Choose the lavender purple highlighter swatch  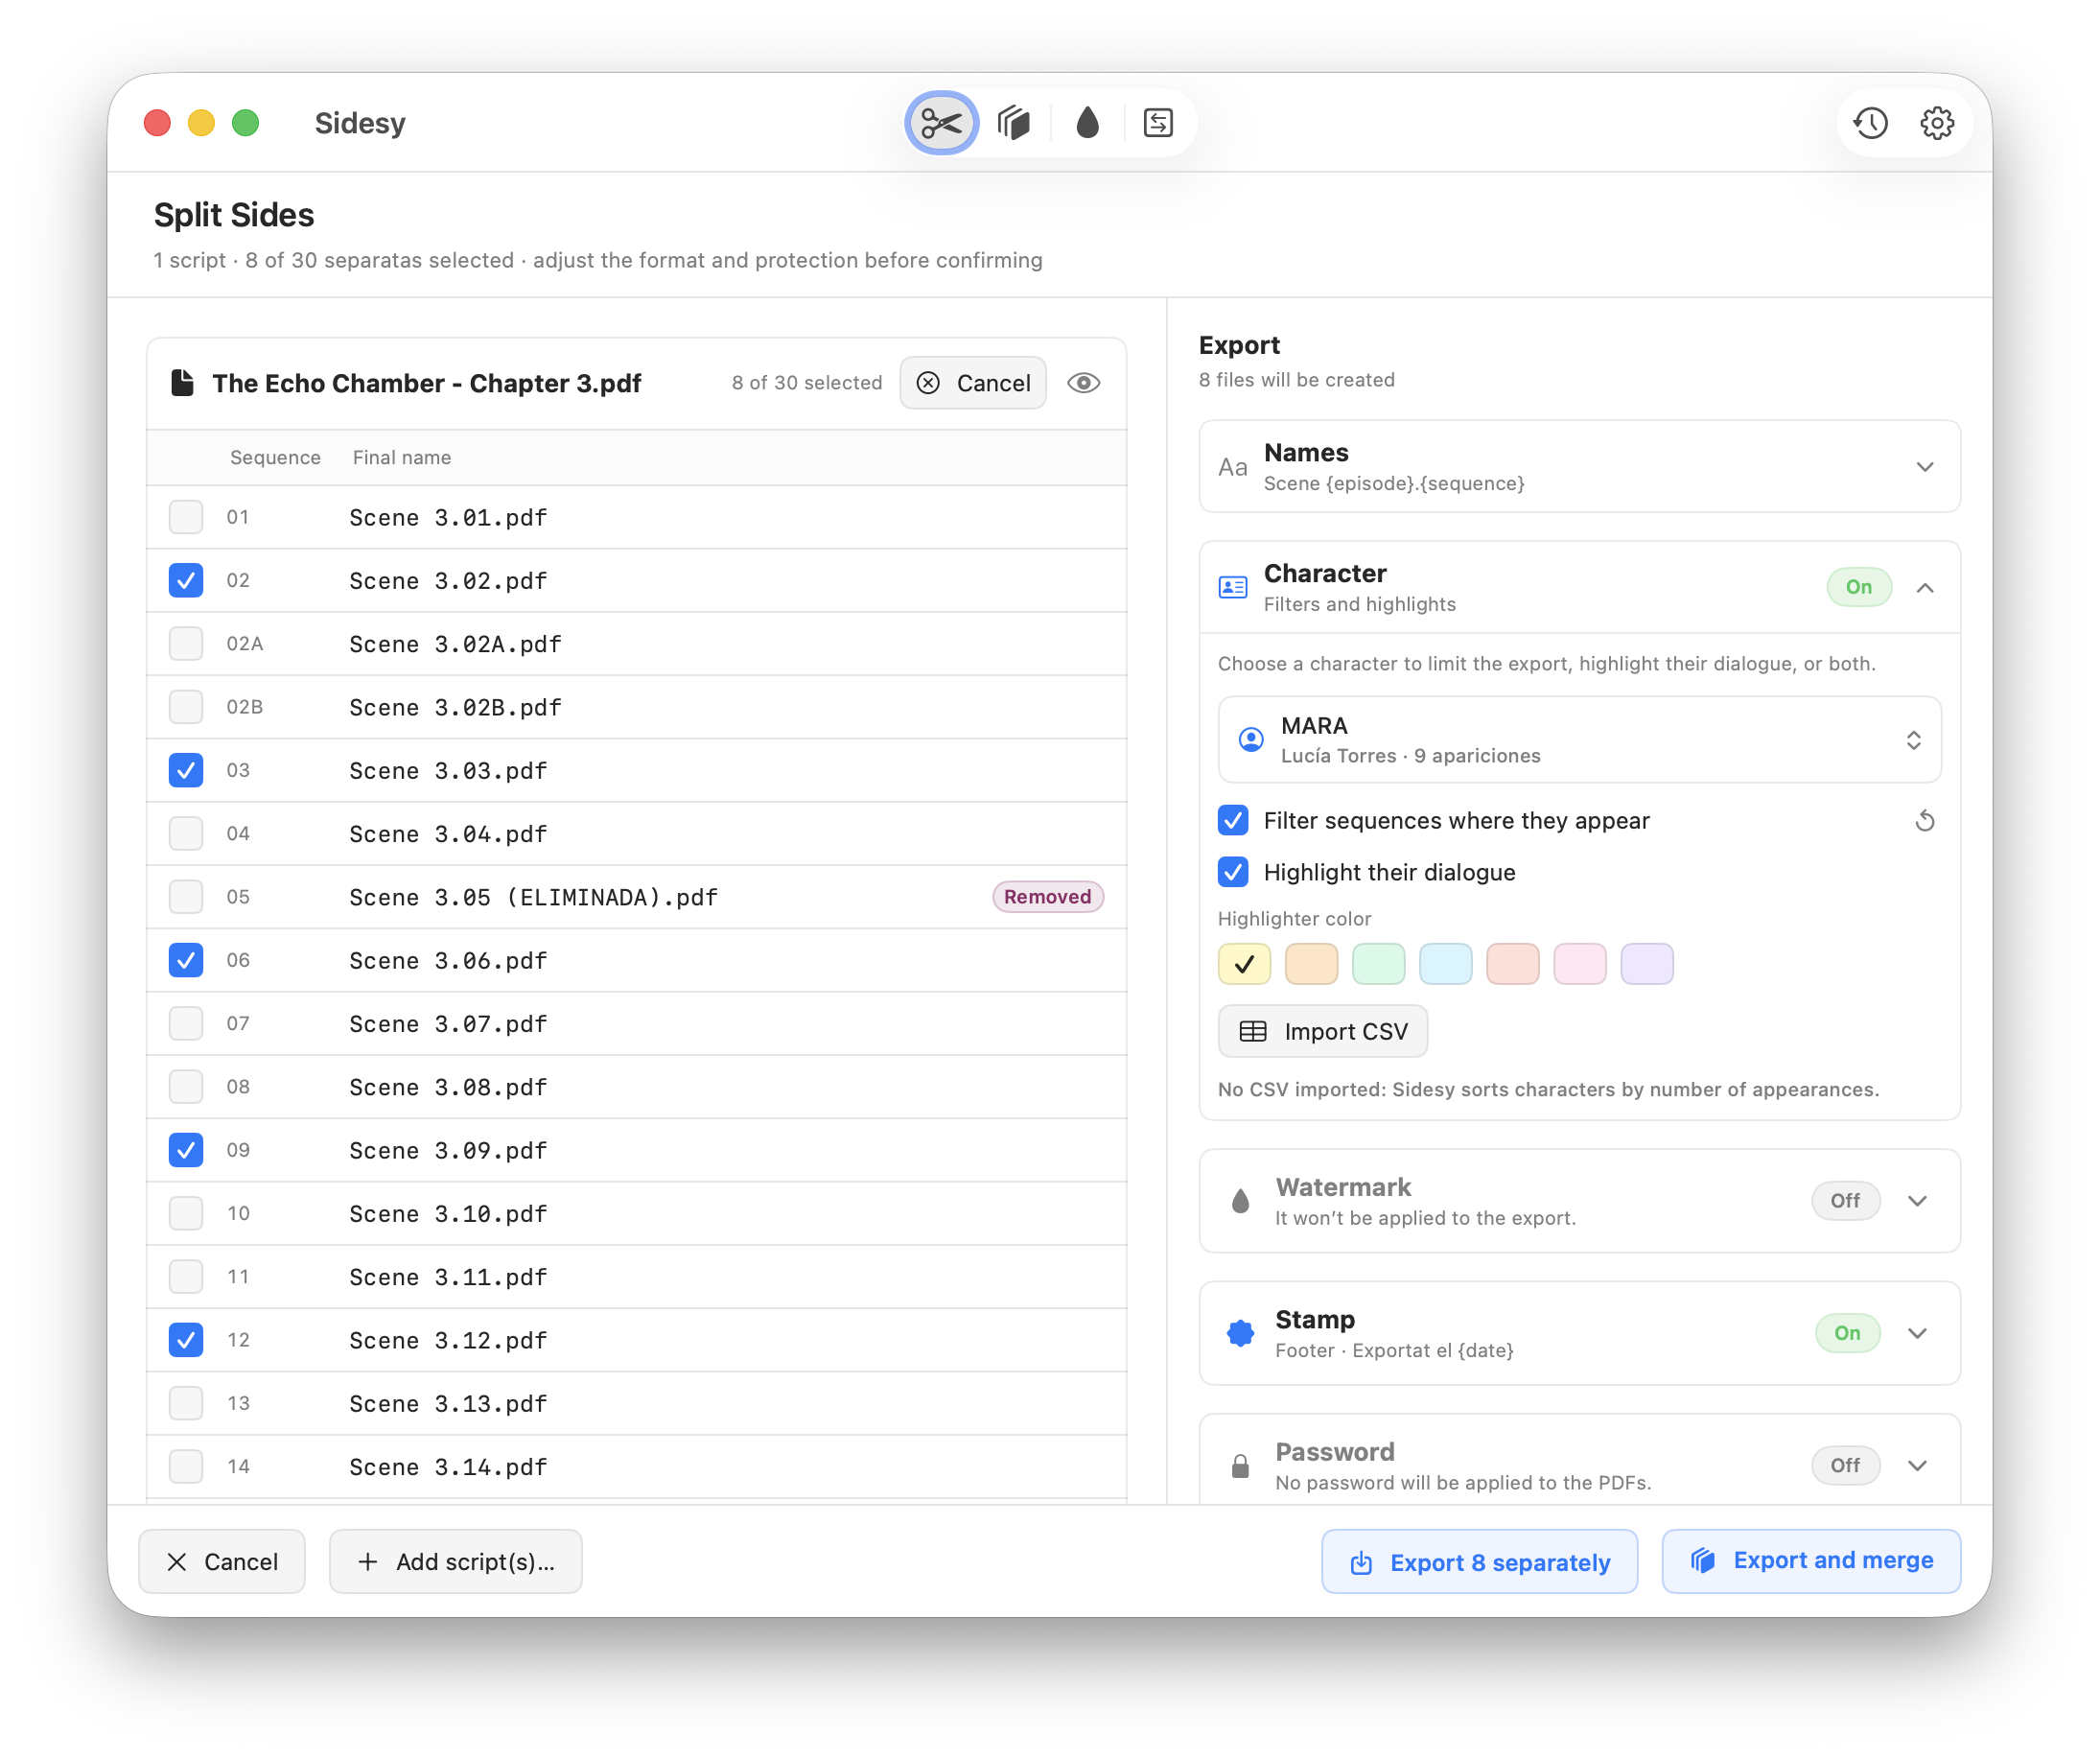point(1646,964)
